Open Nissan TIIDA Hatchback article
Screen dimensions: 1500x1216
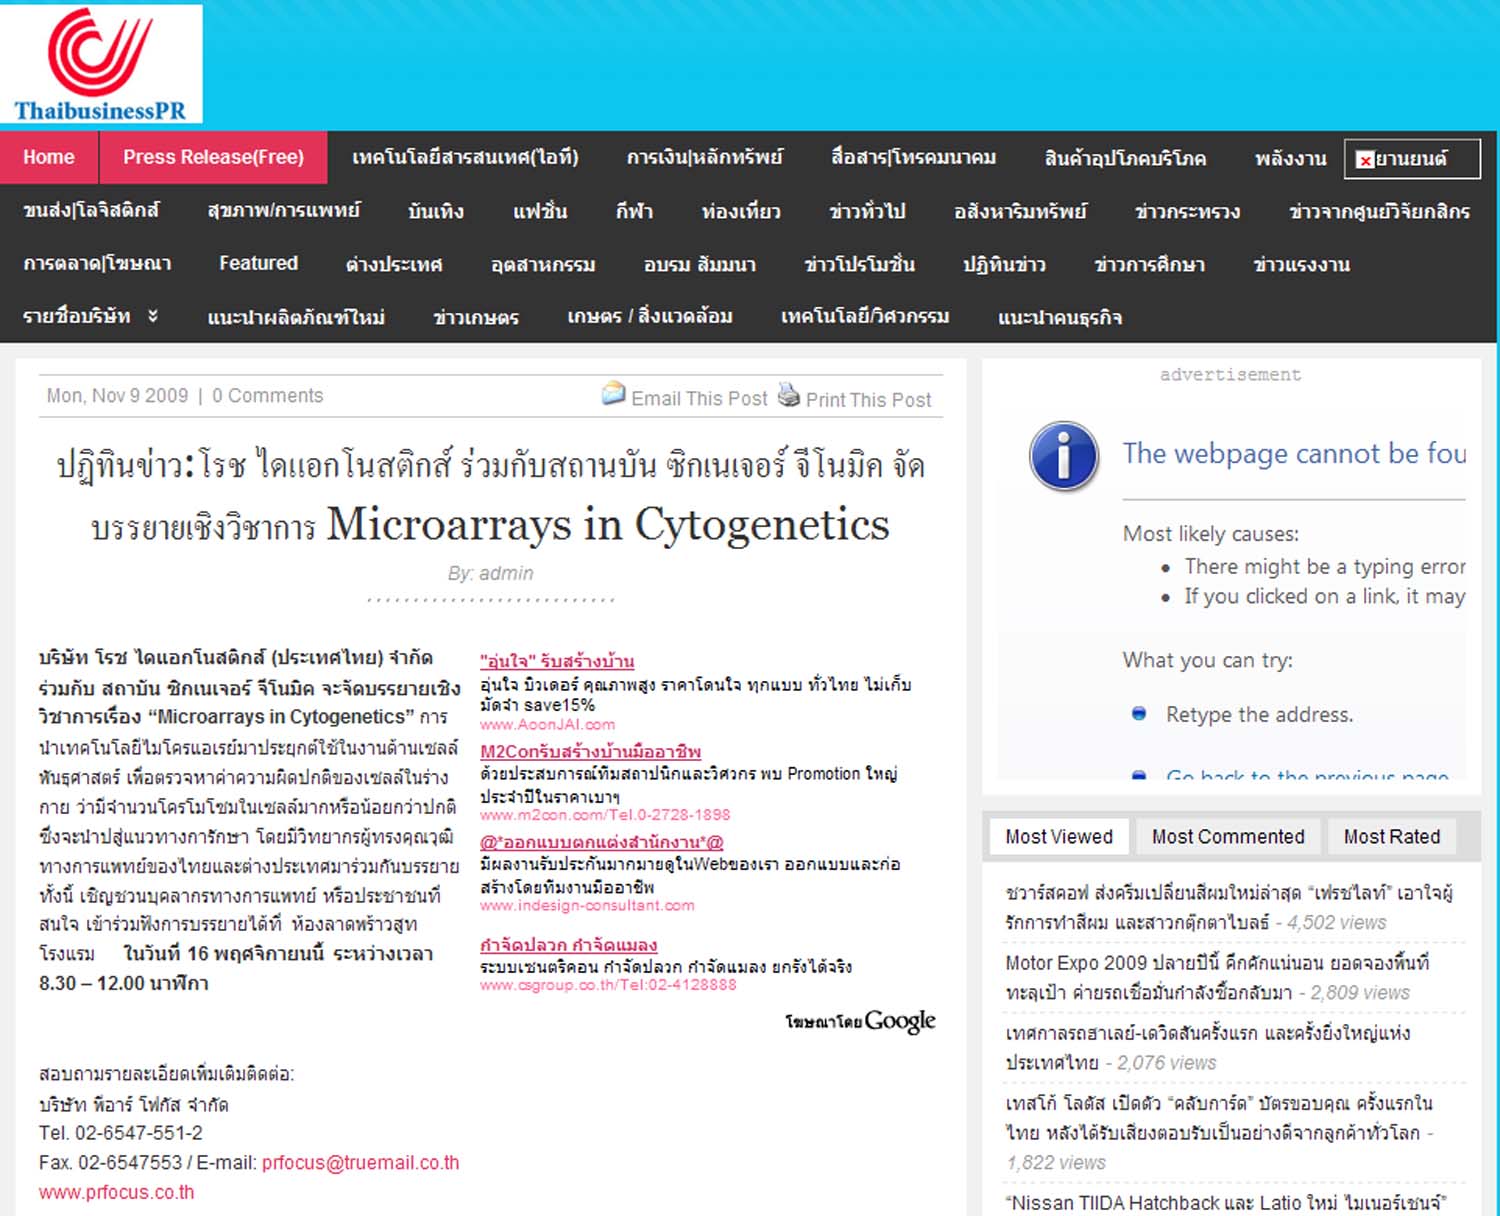pyautogui.click(x=1226, y=1203)
